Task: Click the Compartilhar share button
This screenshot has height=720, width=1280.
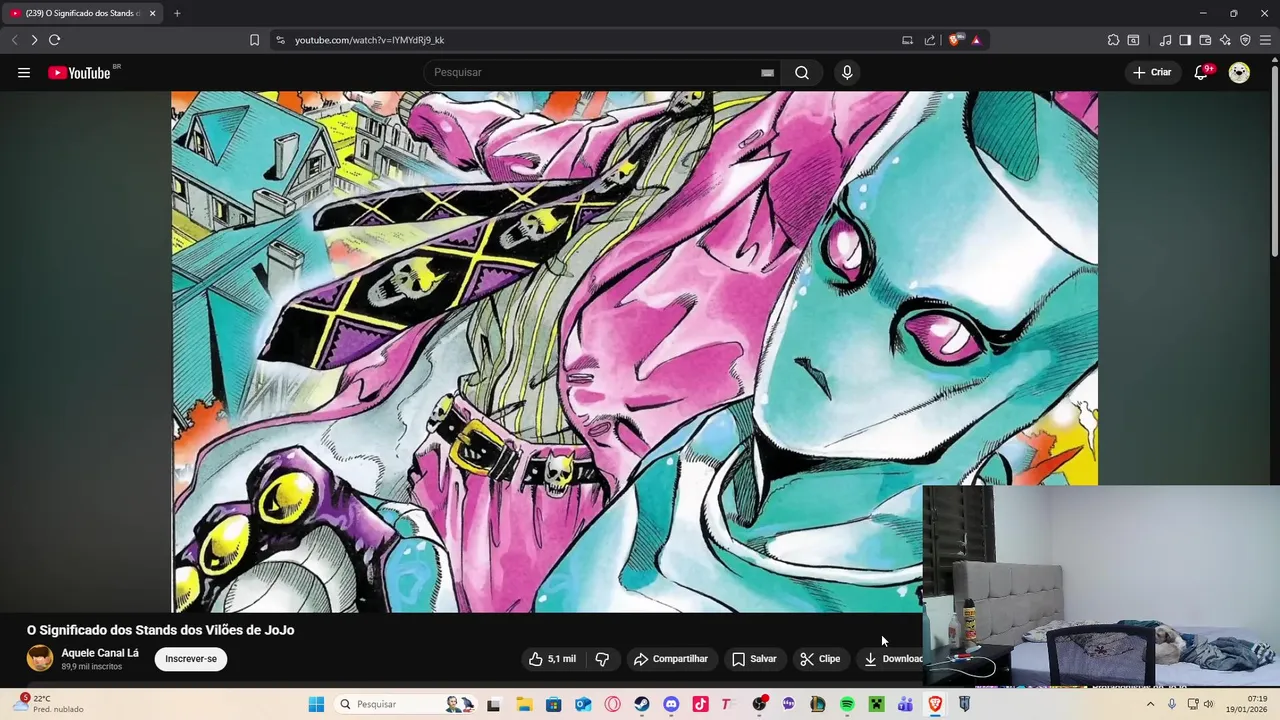Action: tap(671, 659)
